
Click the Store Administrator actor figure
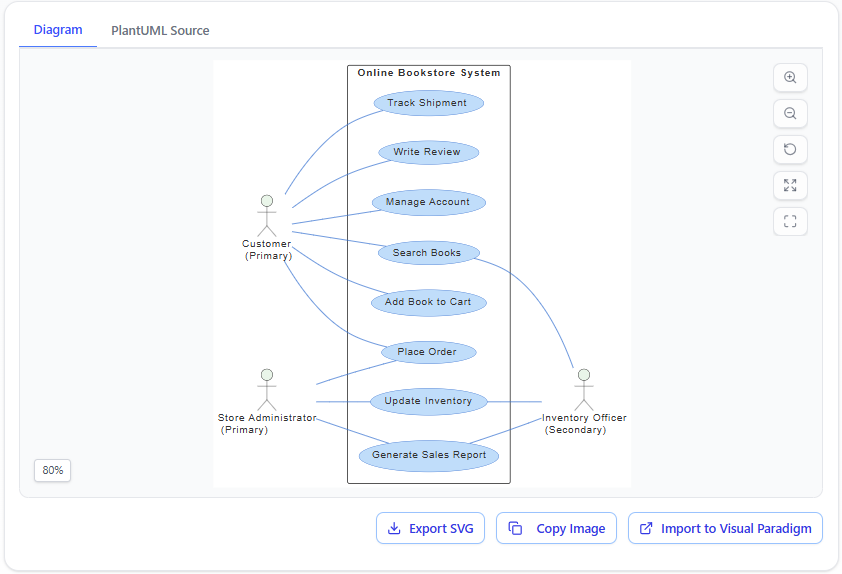[266, 390]
